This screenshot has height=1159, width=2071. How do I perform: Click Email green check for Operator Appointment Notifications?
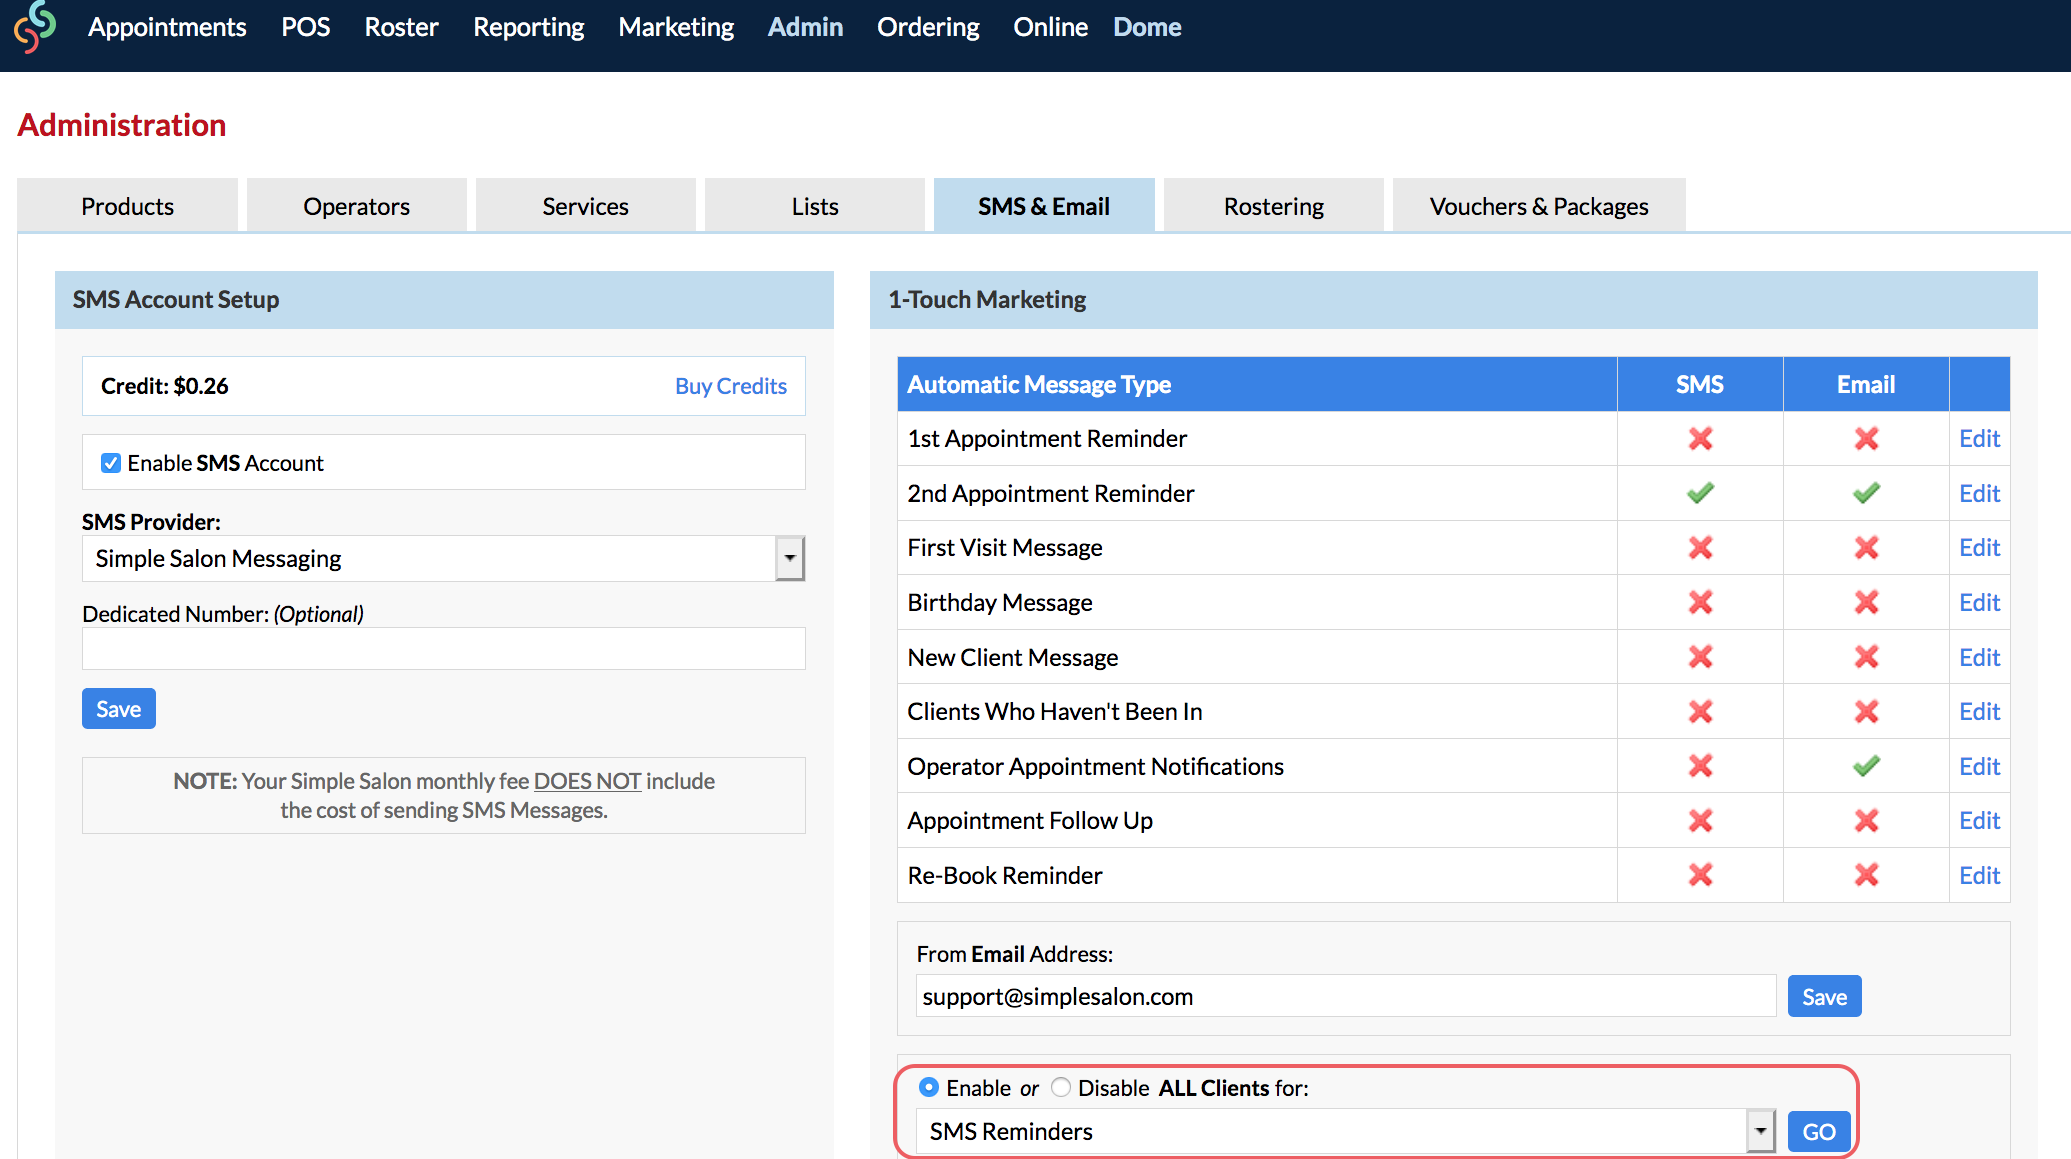click(1866, 766)
